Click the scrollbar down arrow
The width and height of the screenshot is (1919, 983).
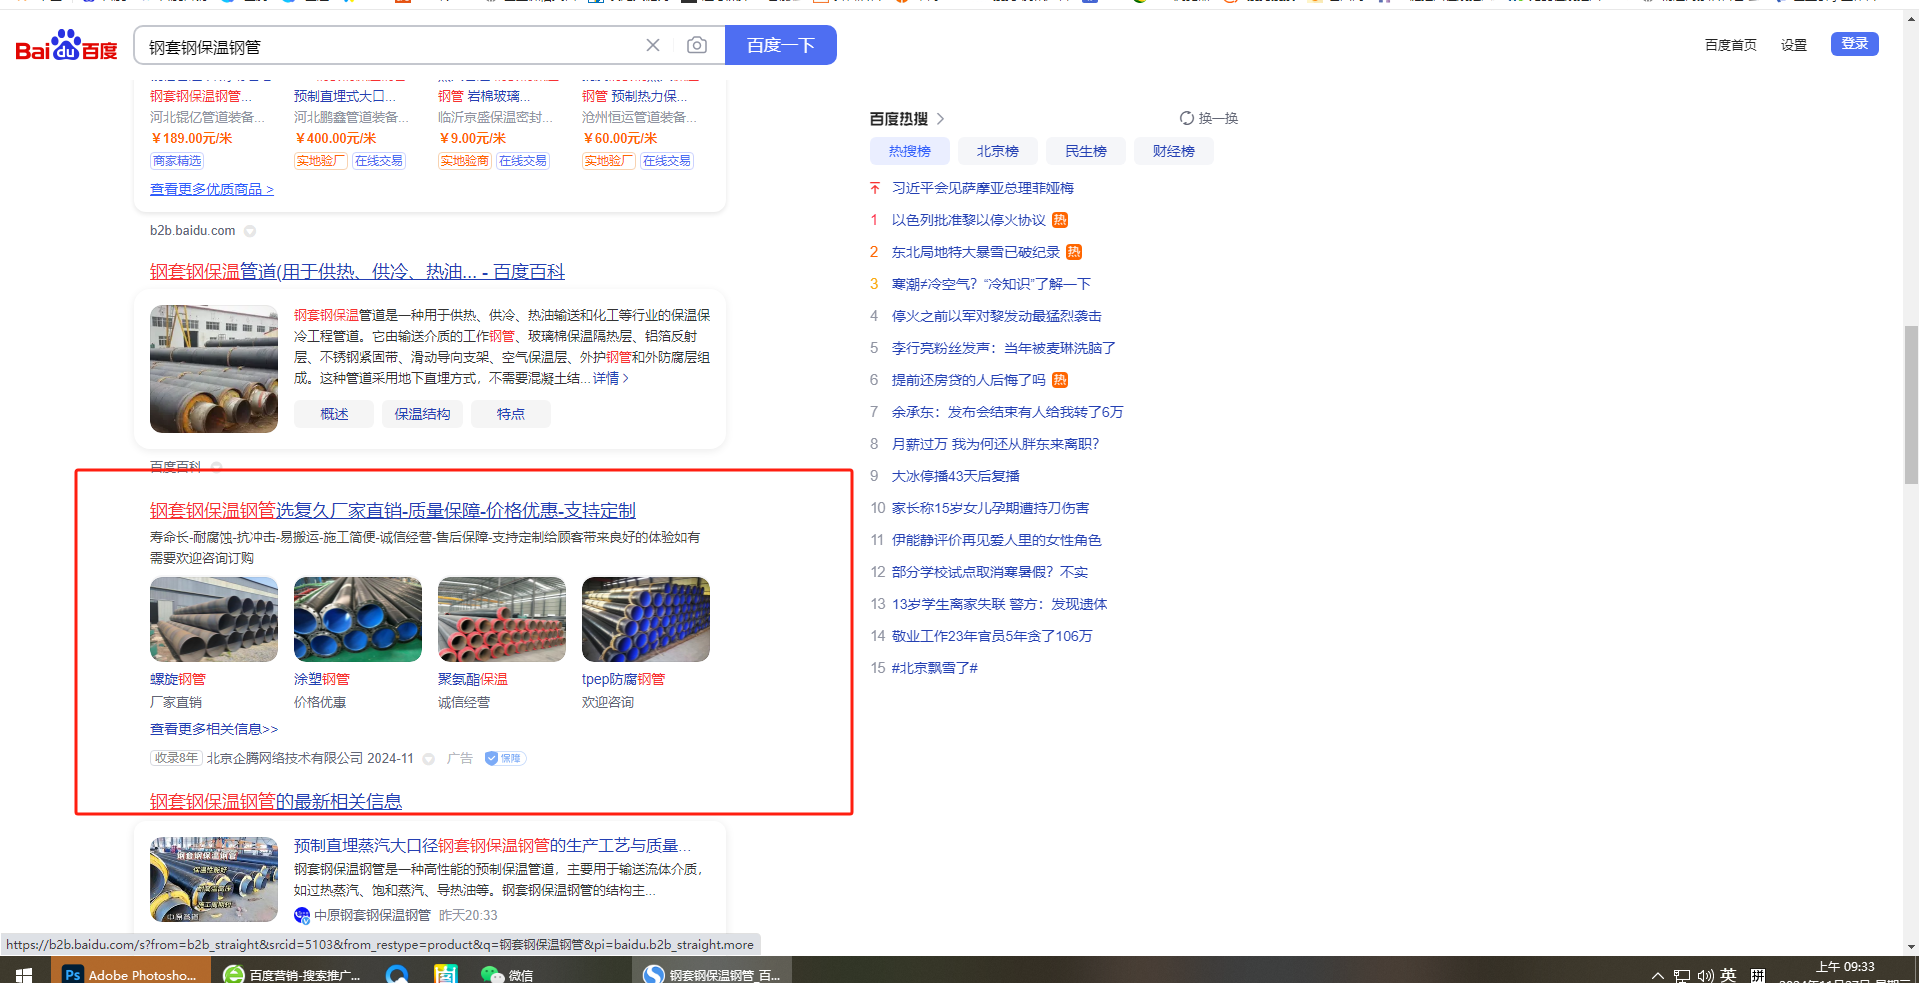(1911, 946)
